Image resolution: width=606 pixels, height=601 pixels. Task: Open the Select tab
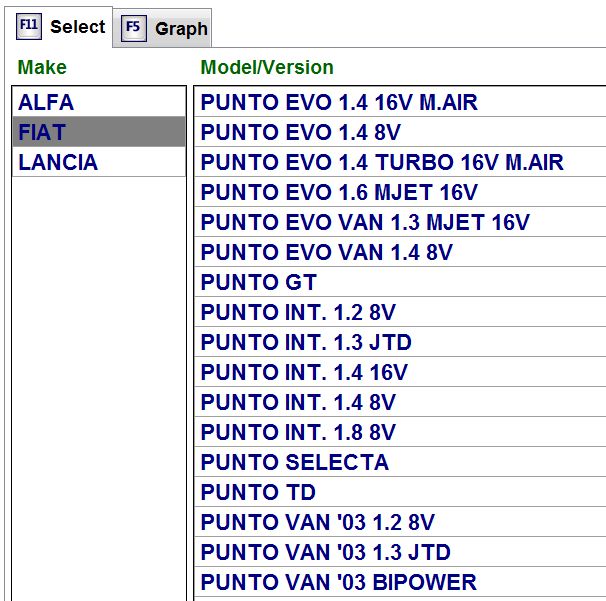(x=59, y=27)
